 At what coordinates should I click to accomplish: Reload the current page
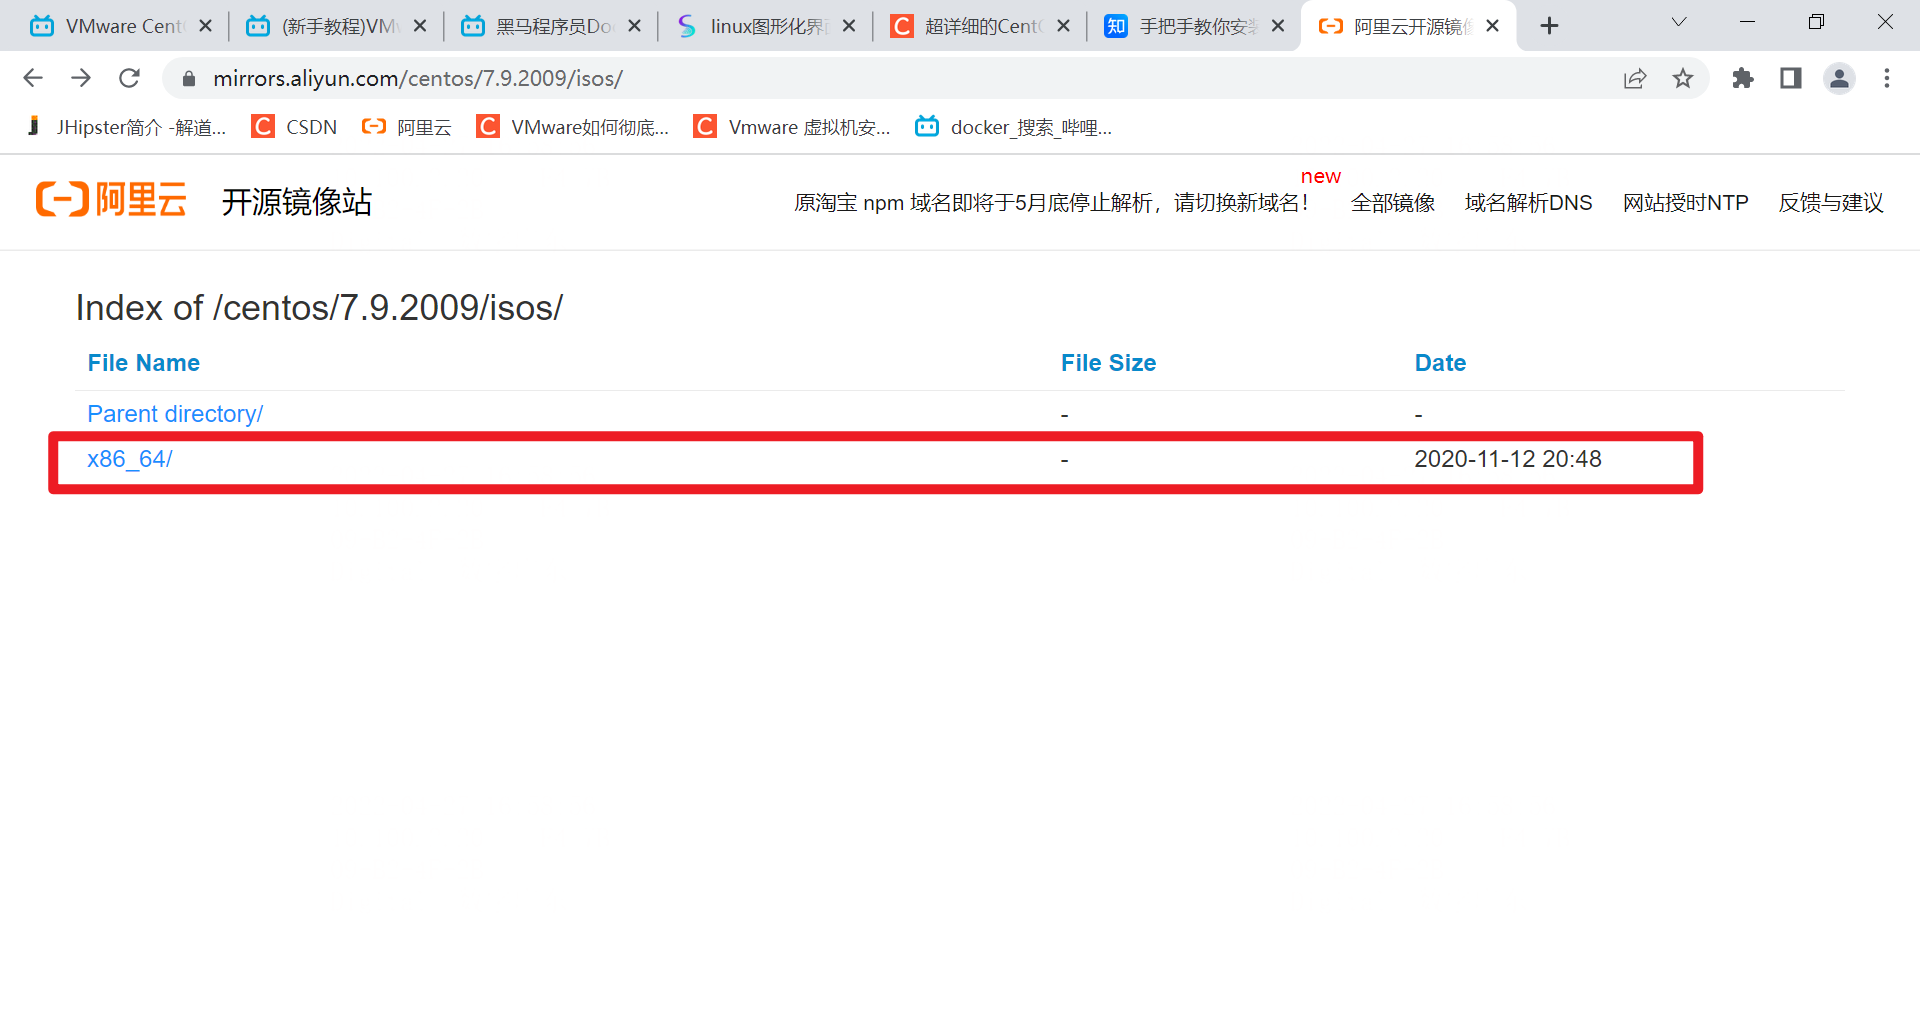click(x=129, y=78)
